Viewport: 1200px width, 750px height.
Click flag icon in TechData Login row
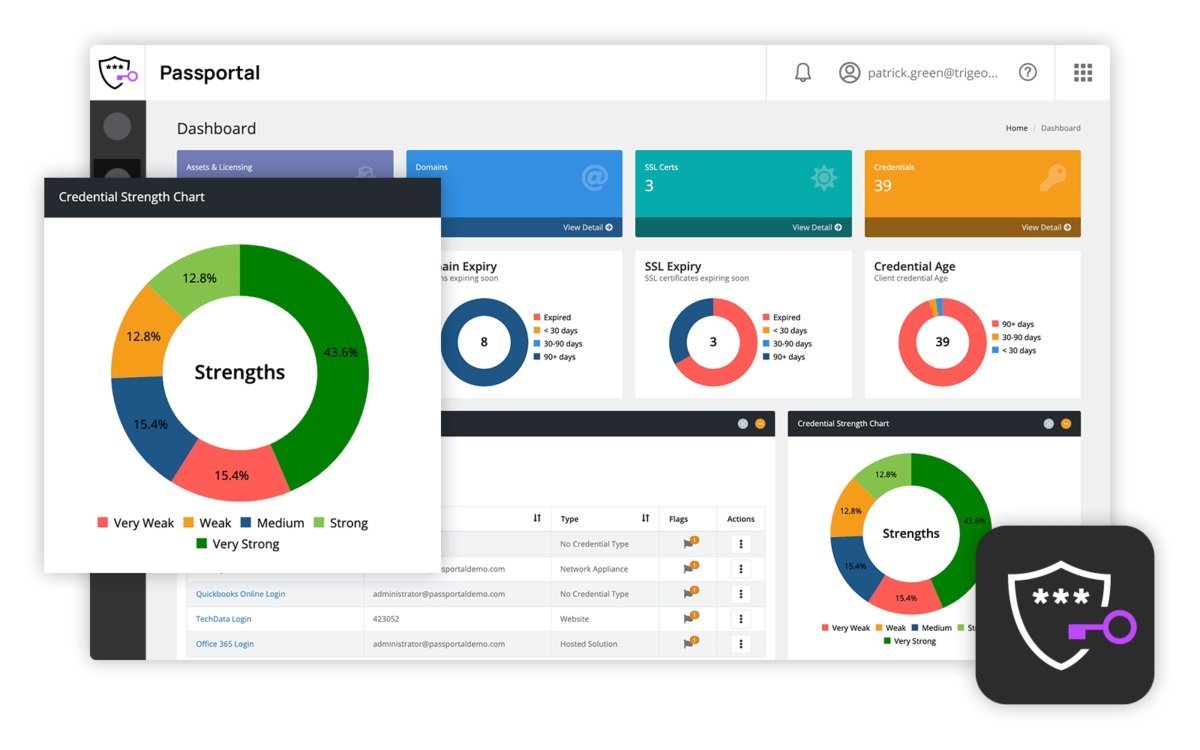click(689, 618)
